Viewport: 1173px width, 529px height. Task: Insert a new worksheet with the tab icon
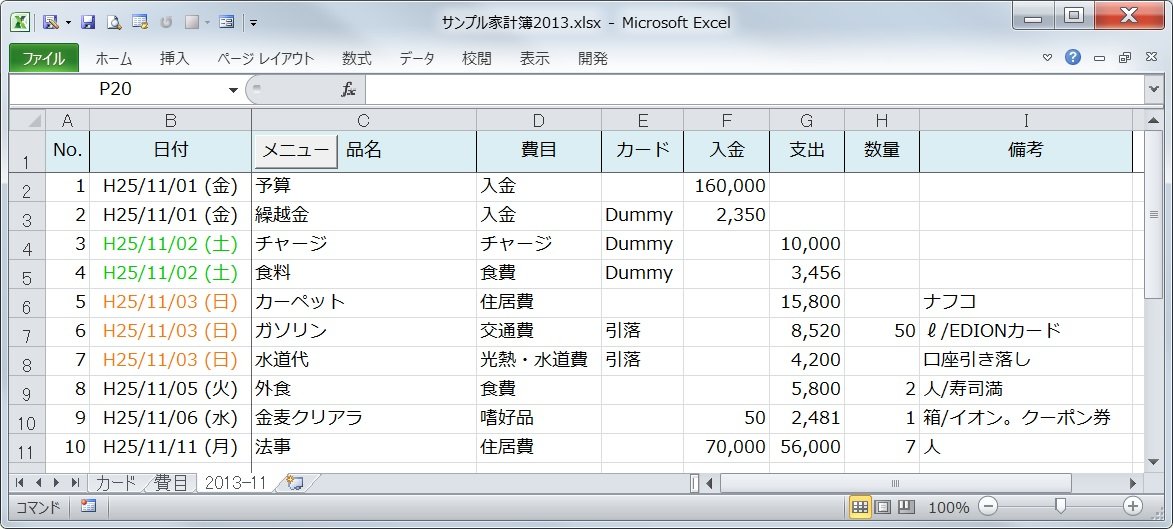tap(295, 483)
